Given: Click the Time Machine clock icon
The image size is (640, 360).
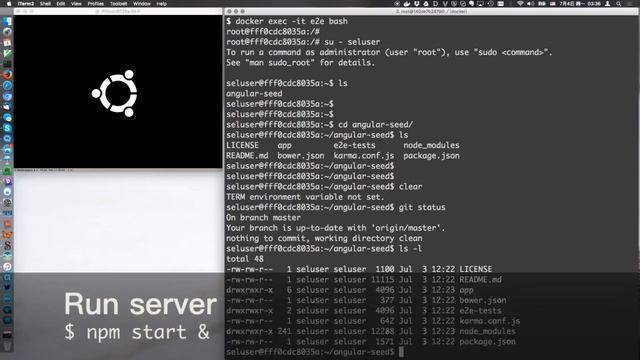Looking at the screenshot, I should click(x=491, y=4).
